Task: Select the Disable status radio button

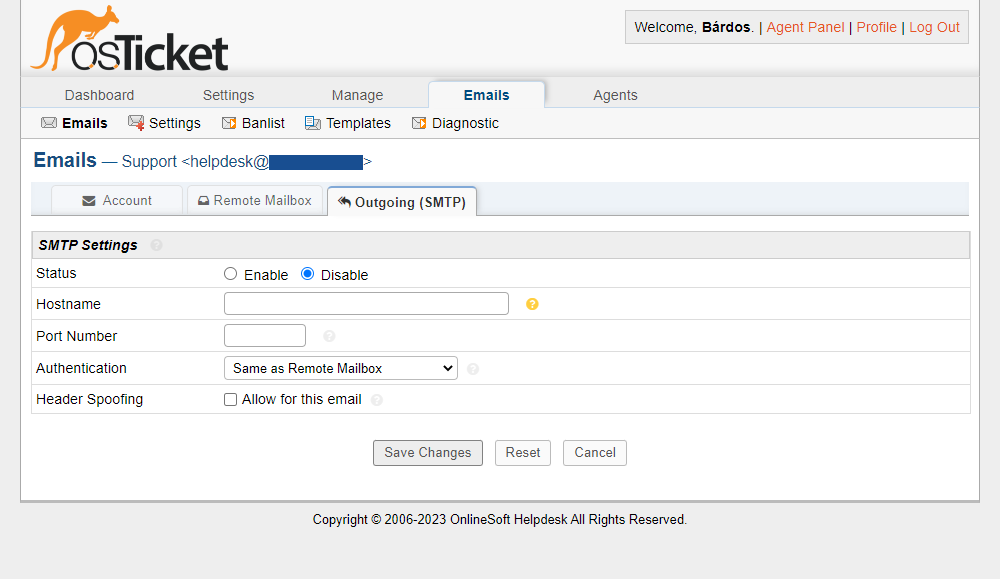Action: 308,274
